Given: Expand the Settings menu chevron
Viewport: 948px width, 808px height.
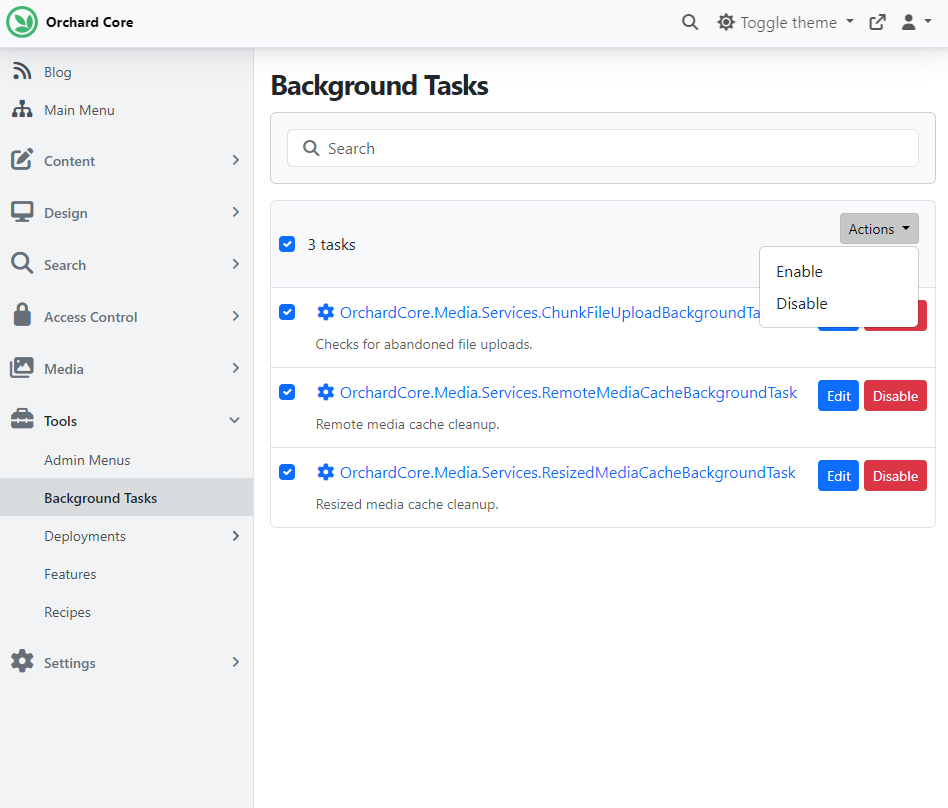Looking at the screenshot, I should (x=236, y=662).
